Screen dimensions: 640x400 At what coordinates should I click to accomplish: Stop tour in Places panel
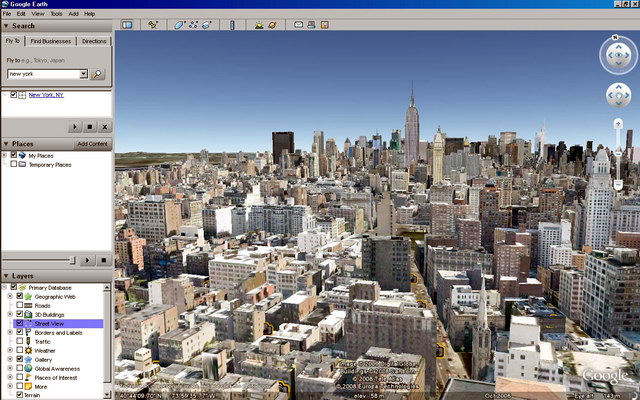[104, 260]
